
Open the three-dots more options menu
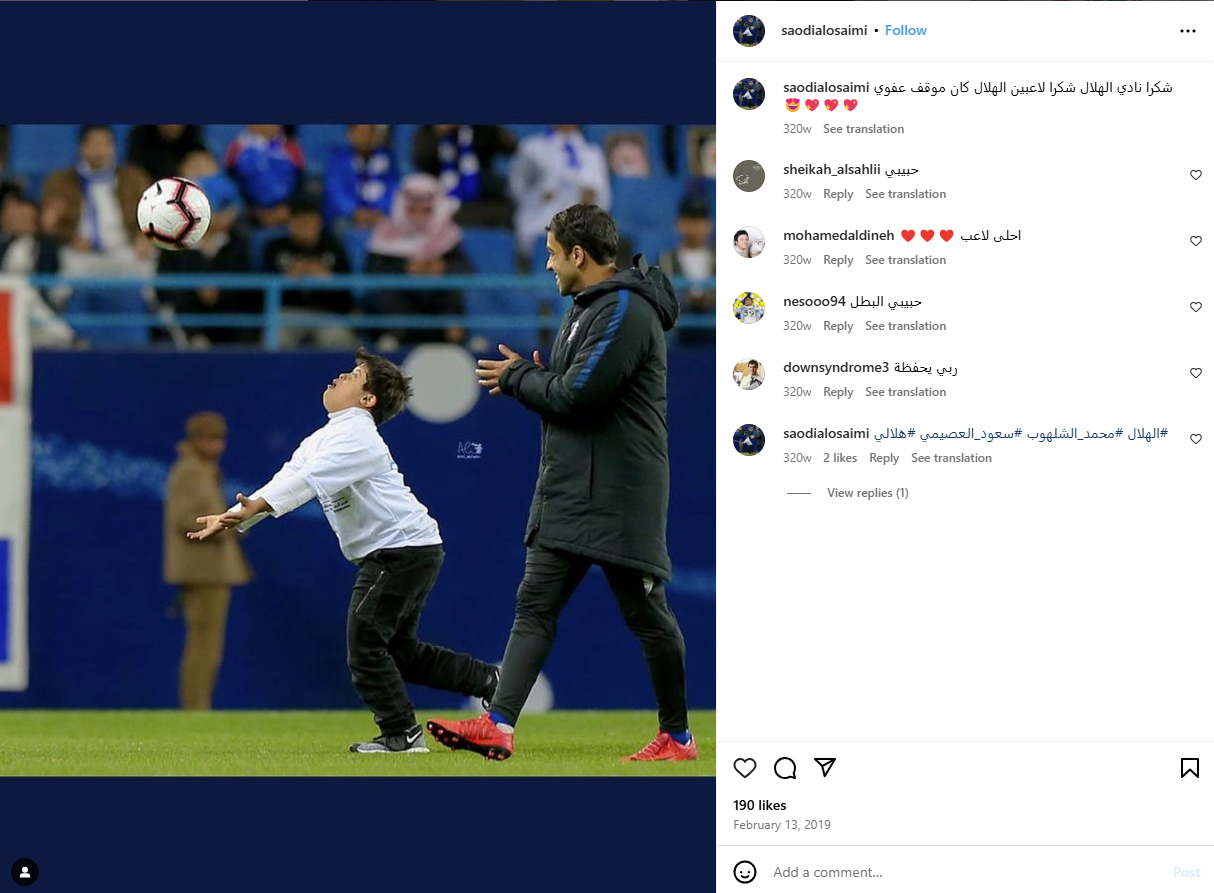[x=1188, y=31]
